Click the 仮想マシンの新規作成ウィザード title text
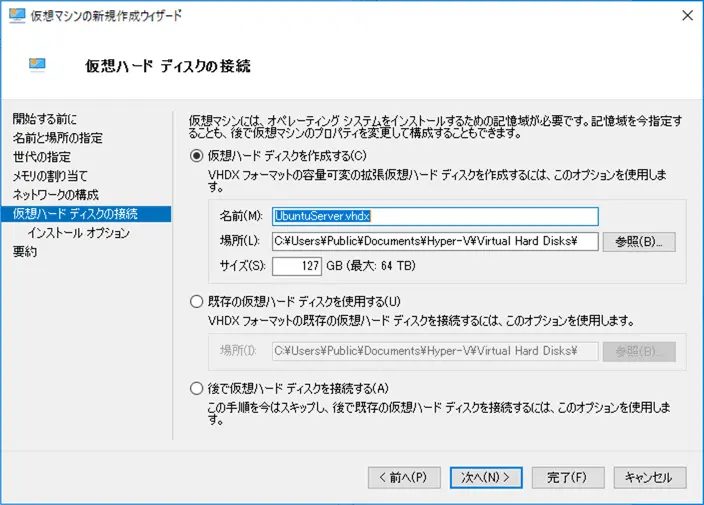 coord(106,16)
